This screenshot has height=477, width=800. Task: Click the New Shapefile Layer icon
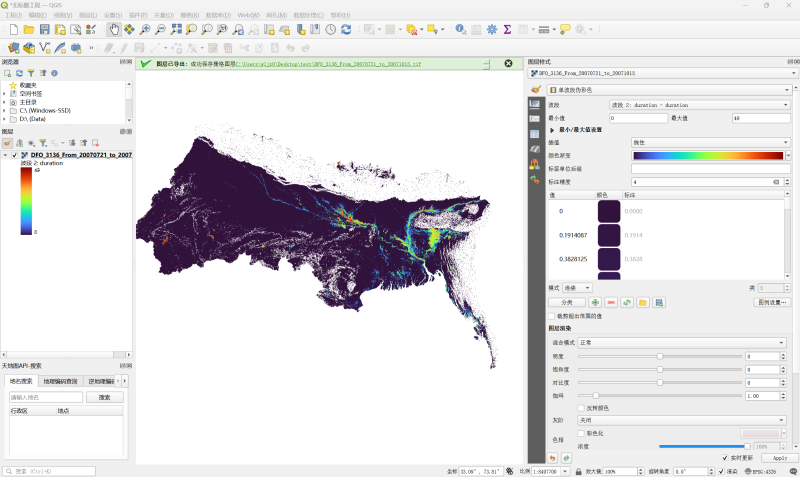tap(45, 48)
